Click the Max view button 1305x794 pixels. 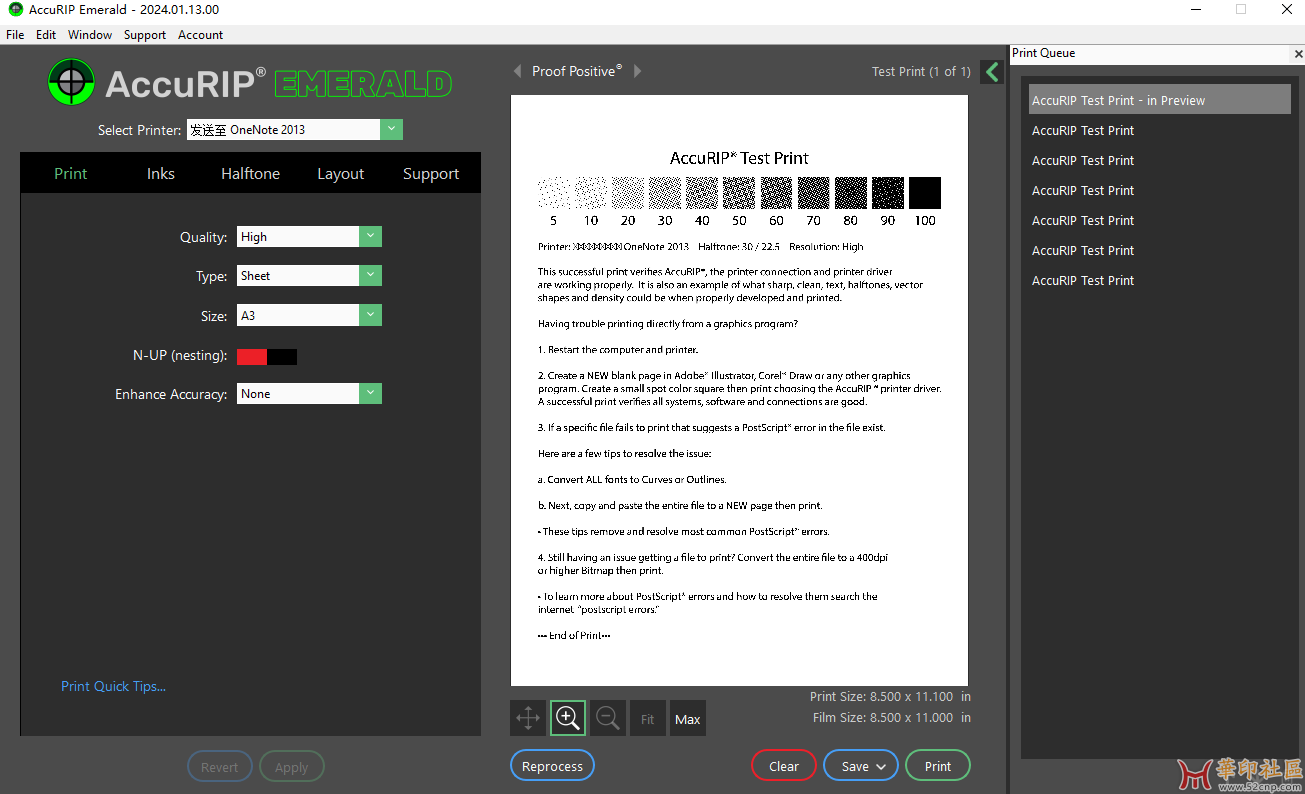click(x=688, y=718)
